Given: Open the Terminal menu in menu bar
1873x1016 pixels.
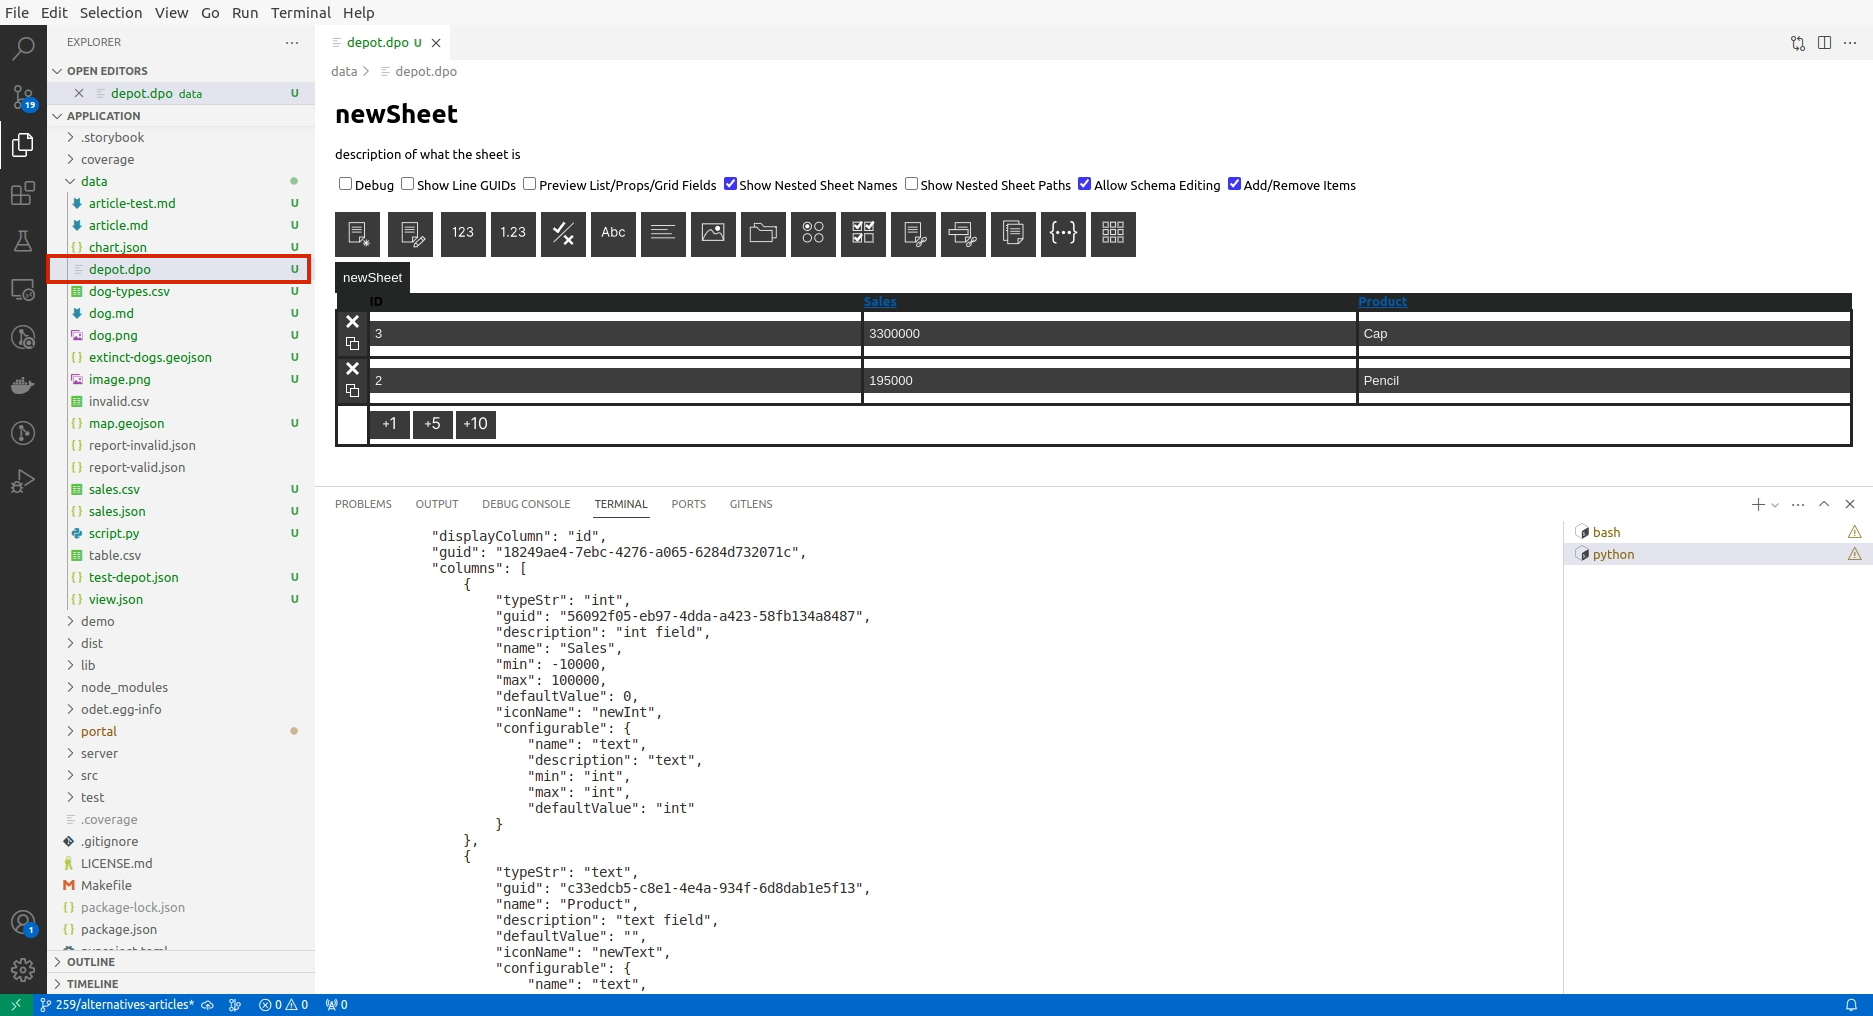Looking at the screenshot, I should [300, 13].
